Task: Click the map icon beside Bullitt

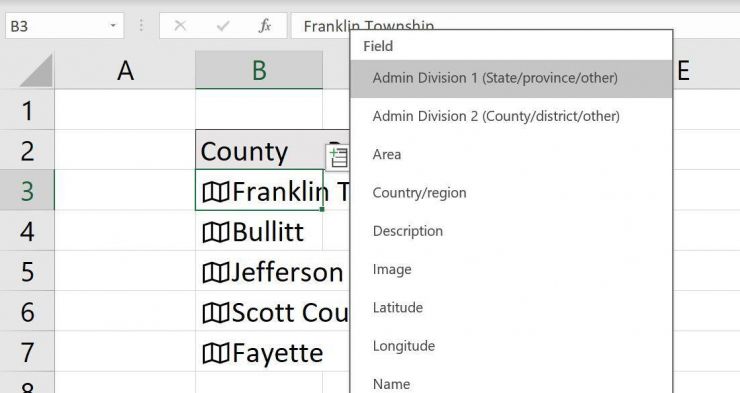Action: [x=216, y=232]
